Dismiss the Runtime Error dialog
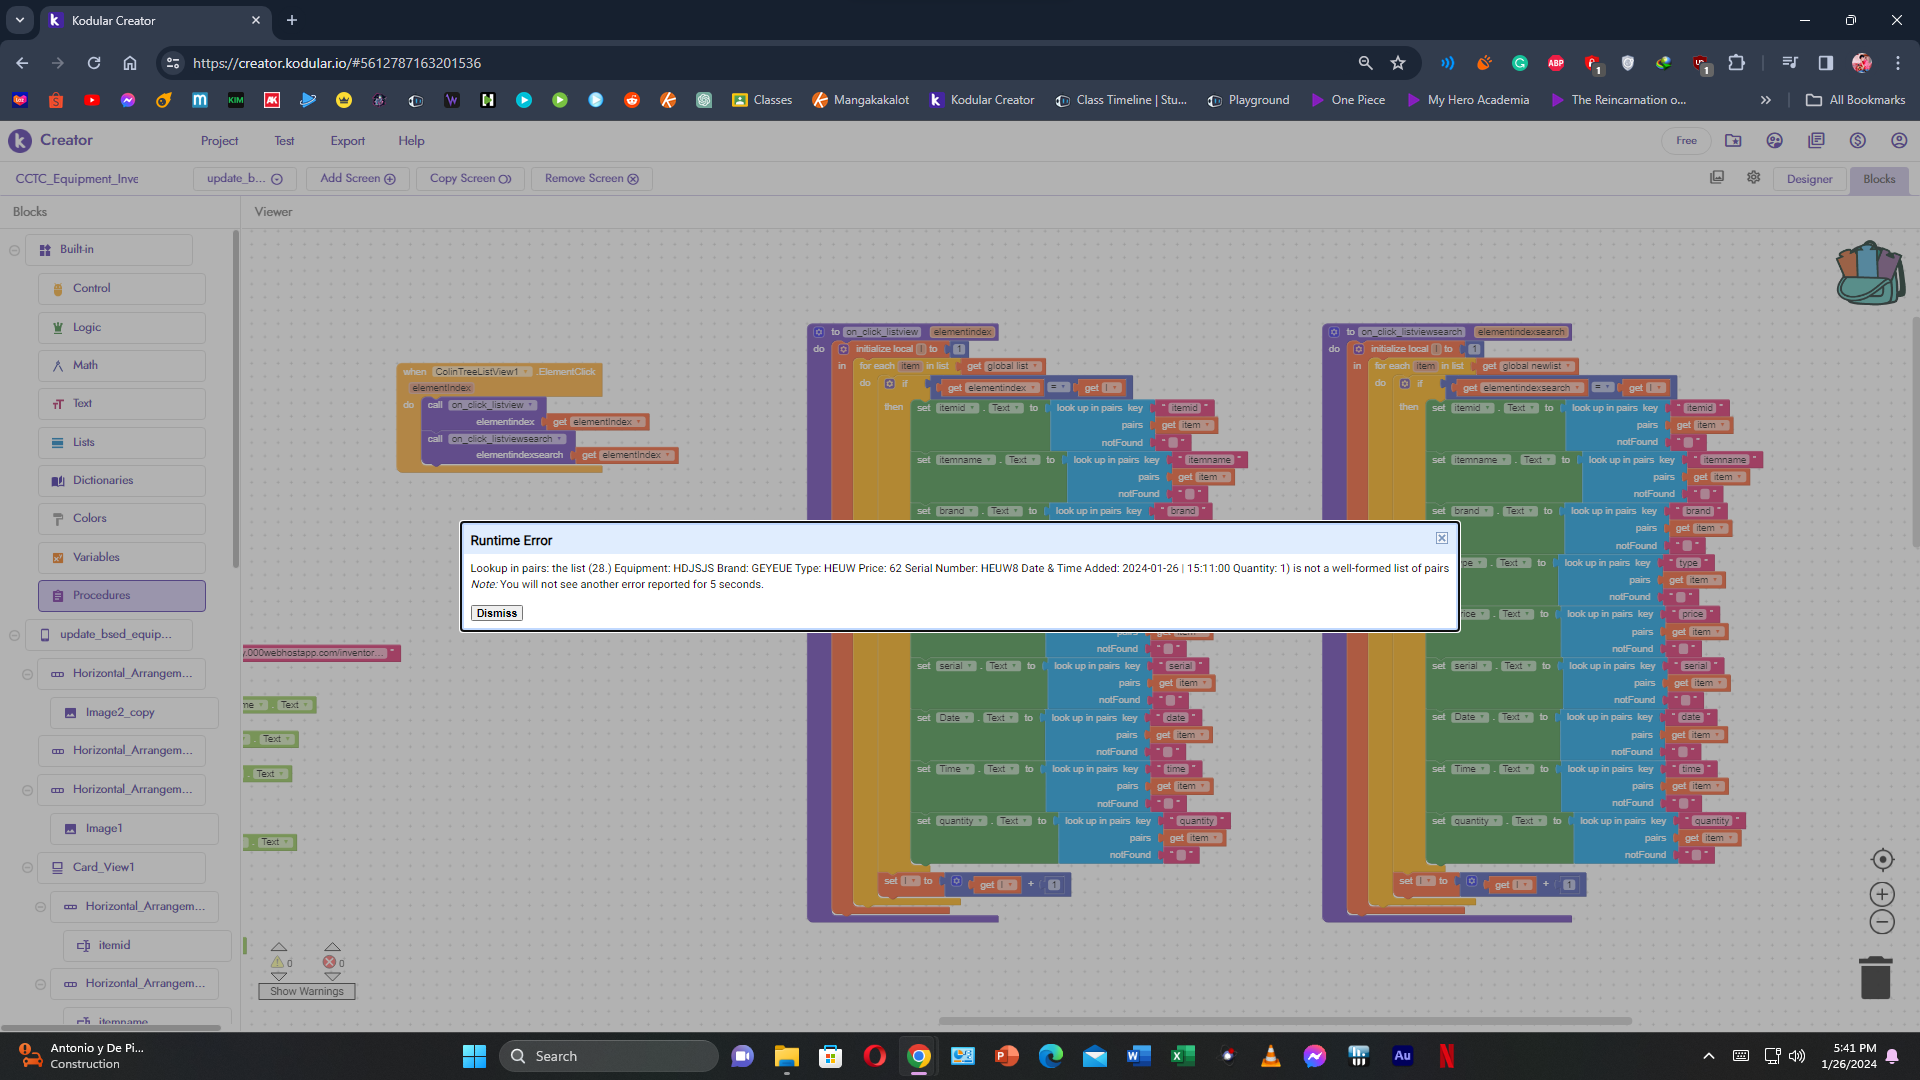The height and width of the screenshot is (1080, 1920). click(x=496, y=613)
